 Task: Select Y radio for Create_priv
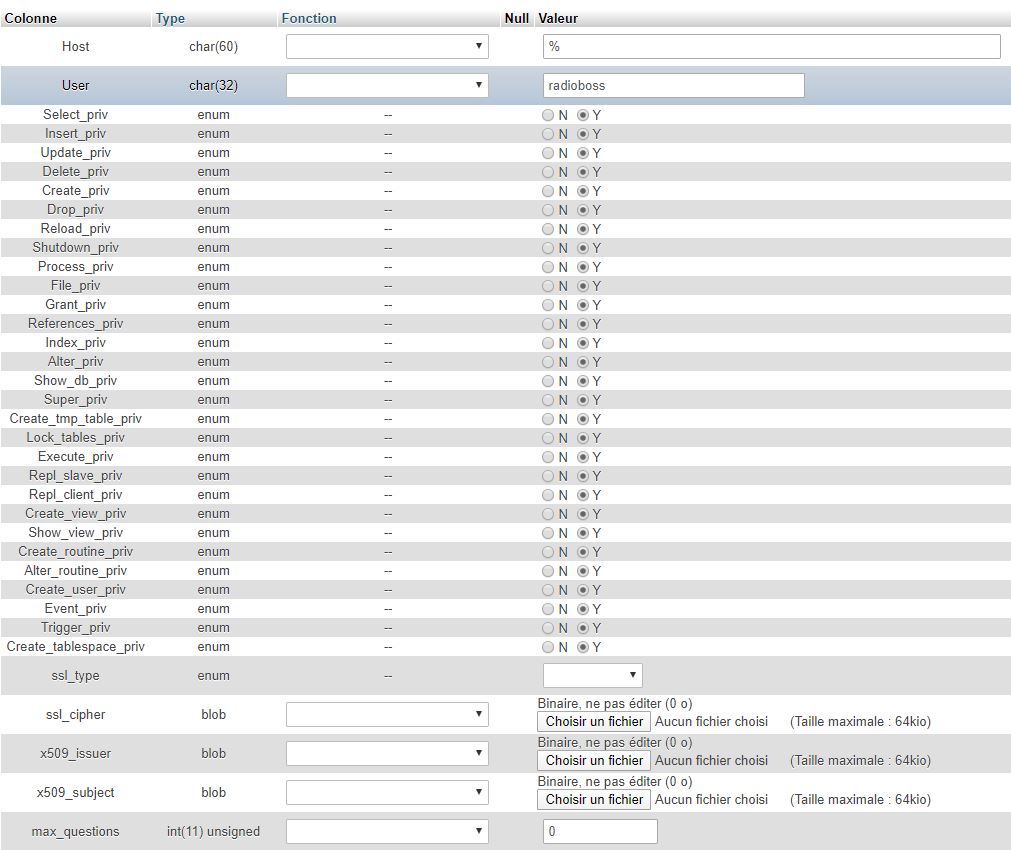583,191
